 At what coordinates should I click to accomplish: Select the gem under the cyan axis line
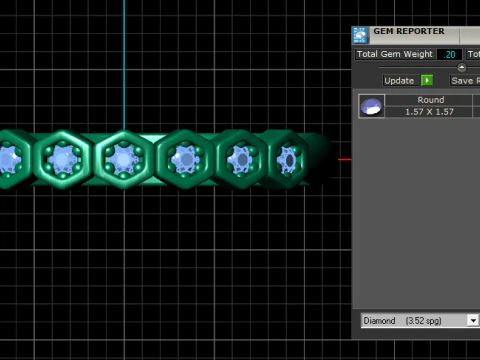(x=123, y=159)
